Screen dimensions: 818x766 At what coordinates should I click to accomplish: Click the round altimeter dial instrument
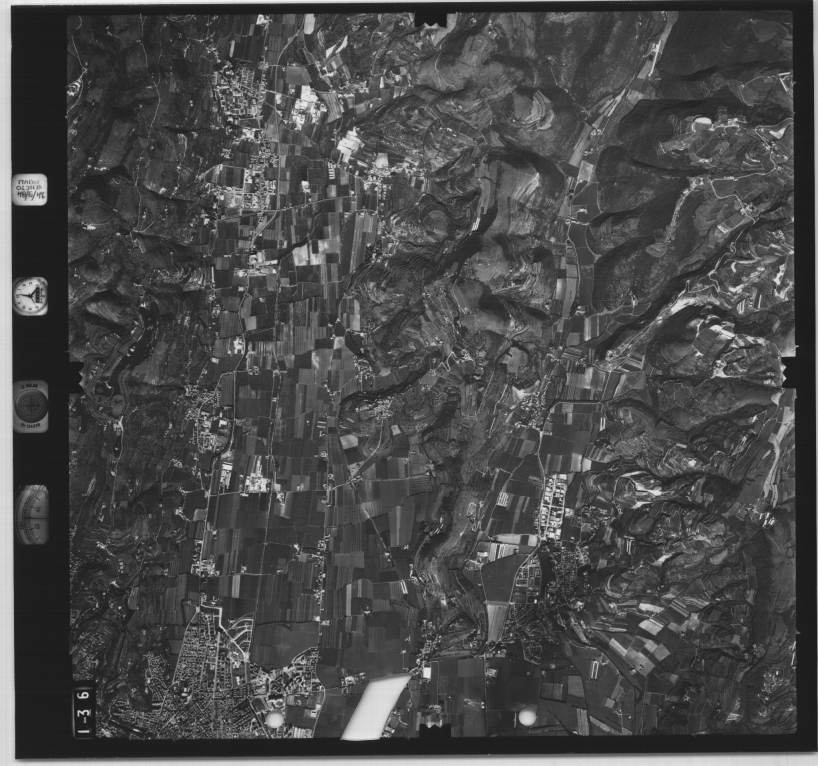30,406
